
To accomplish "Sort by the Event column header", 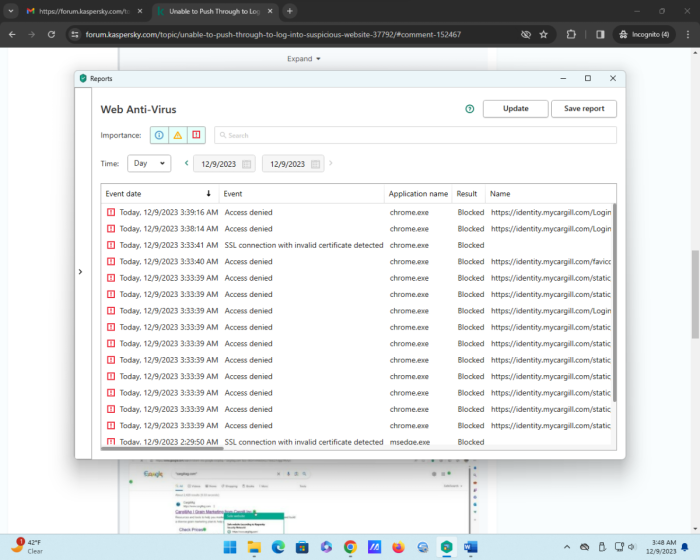I will tap(301, 194).
